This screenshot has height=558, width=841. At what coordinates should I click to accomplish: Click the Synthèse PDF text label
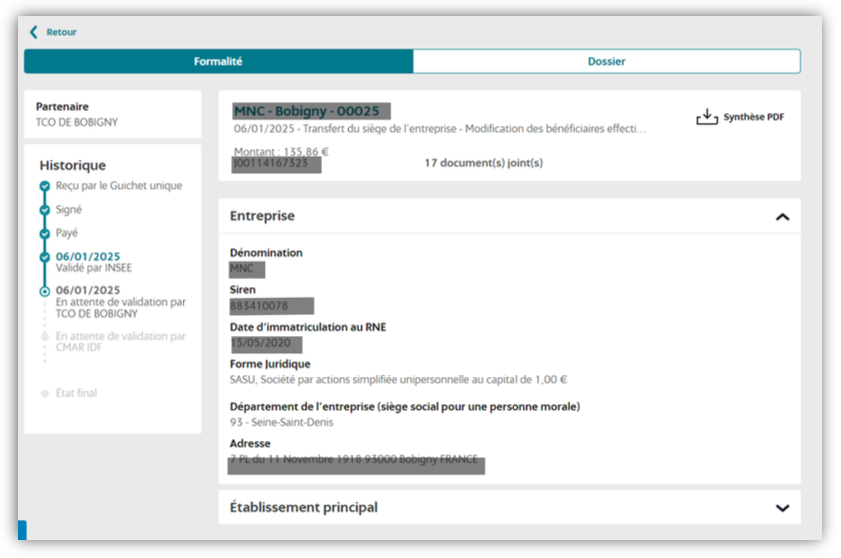(754, 117)
